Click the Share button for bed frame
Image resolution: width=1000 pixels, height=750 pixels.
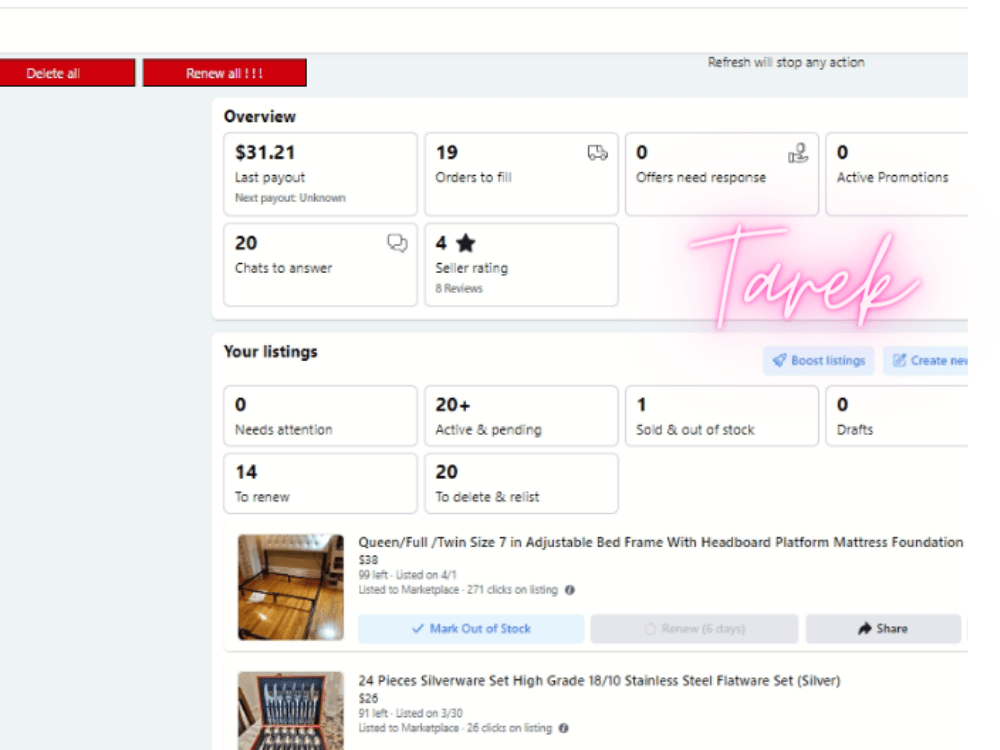pyautogui.click(x=883, y=629)
